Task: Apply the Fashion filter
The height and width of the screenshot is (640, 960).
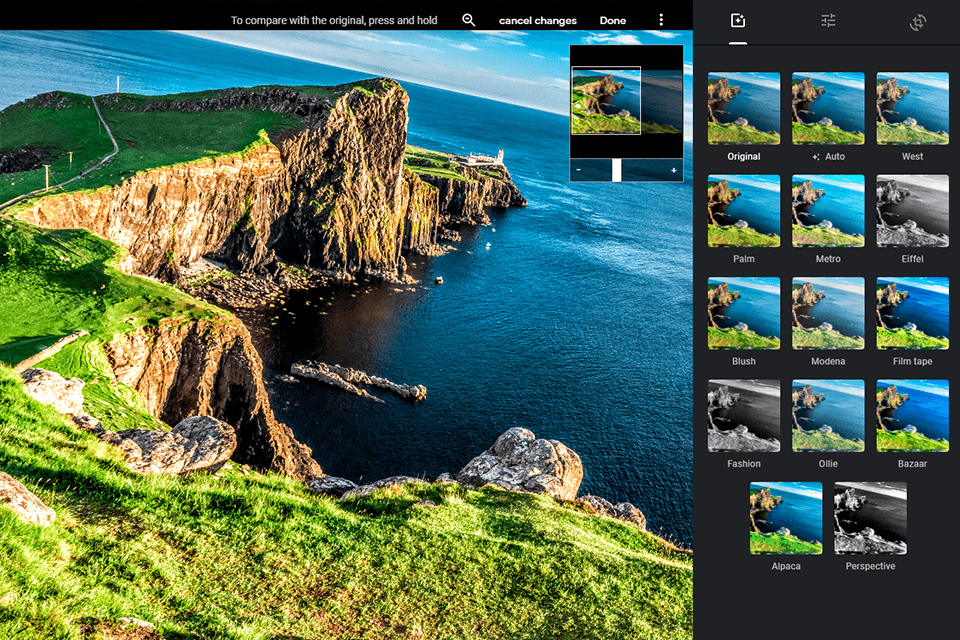Action: pyautogui.click(x=743, y=414)
